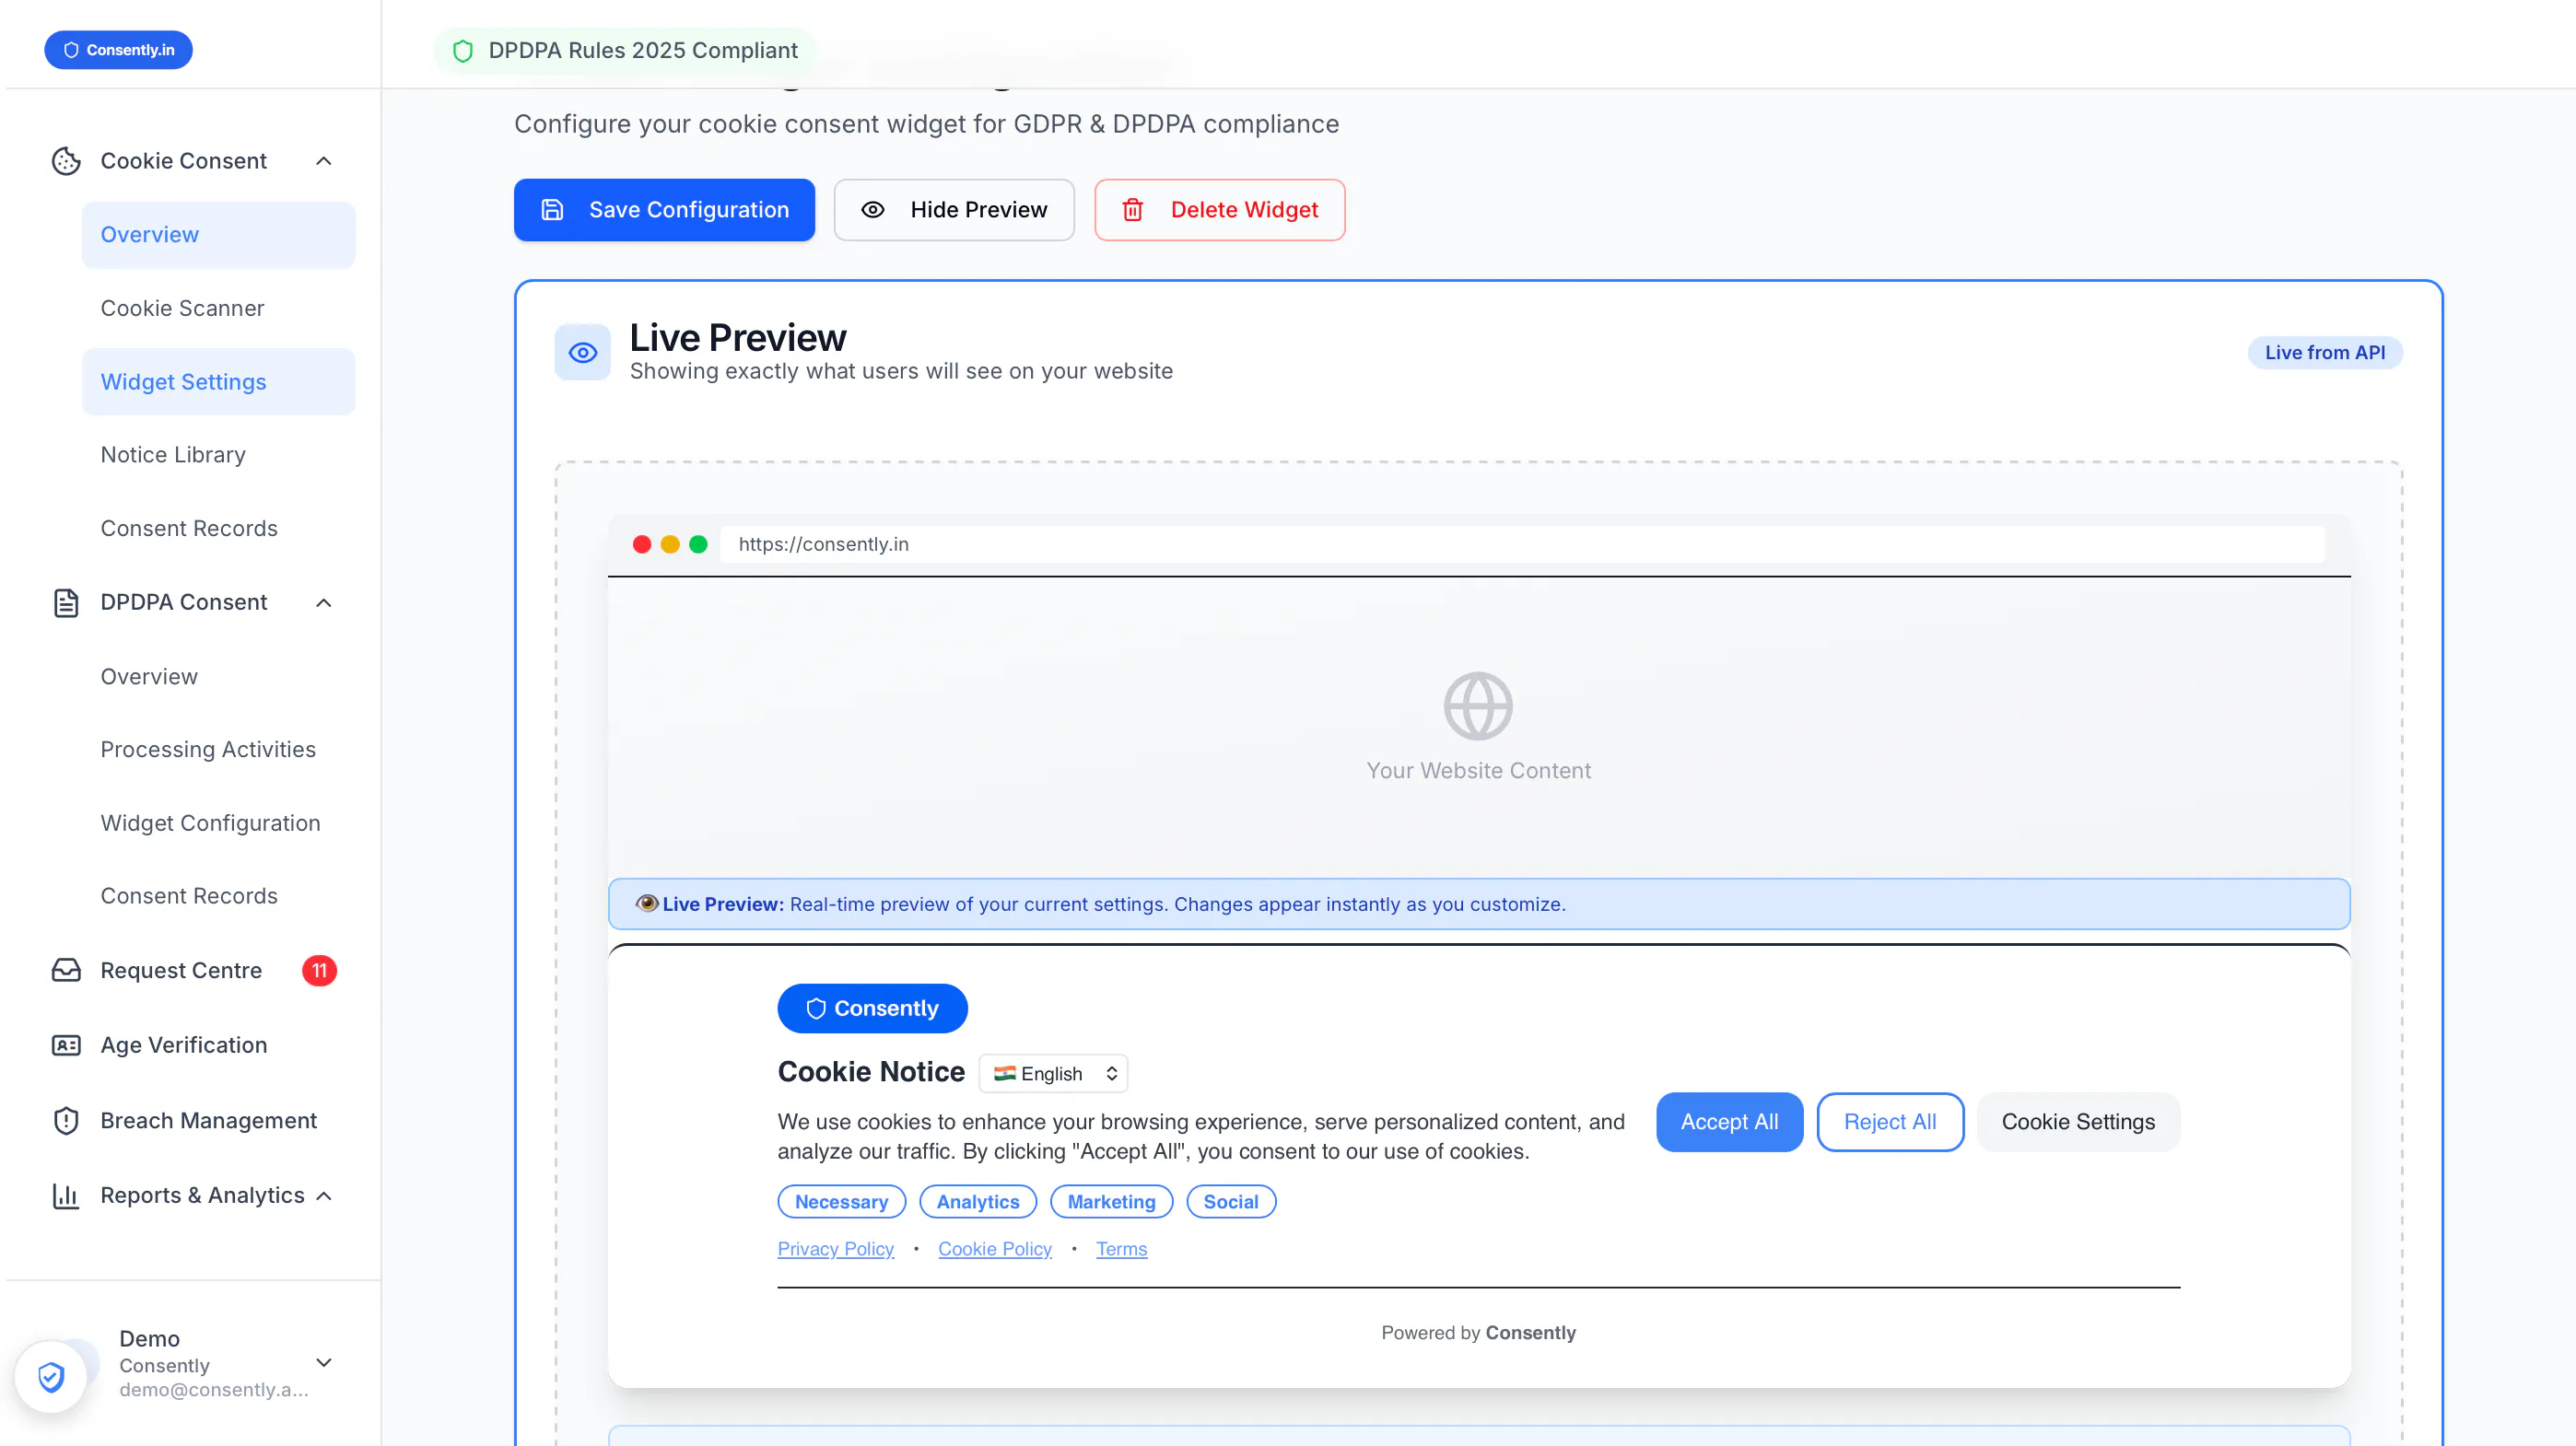This screenshot has height=1446, width=2576.
Task: Open Consent Records under DPDPA Consent
Action: [x=218, y=896]
